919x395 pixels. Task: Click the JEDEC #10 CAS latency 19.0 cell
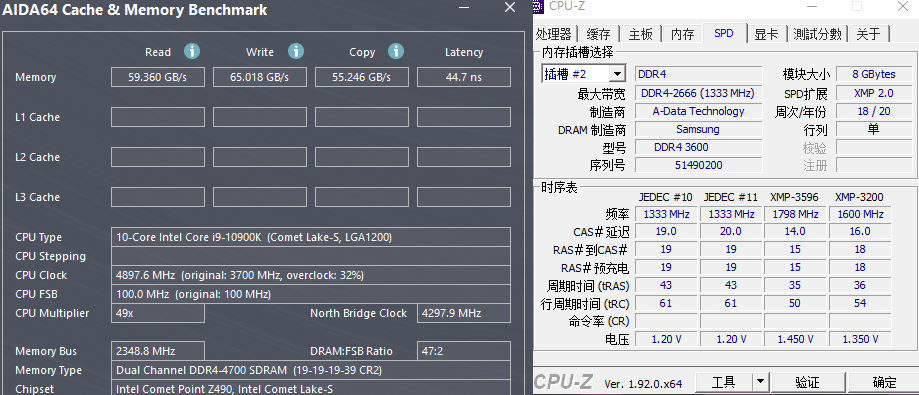coord(666,231)
